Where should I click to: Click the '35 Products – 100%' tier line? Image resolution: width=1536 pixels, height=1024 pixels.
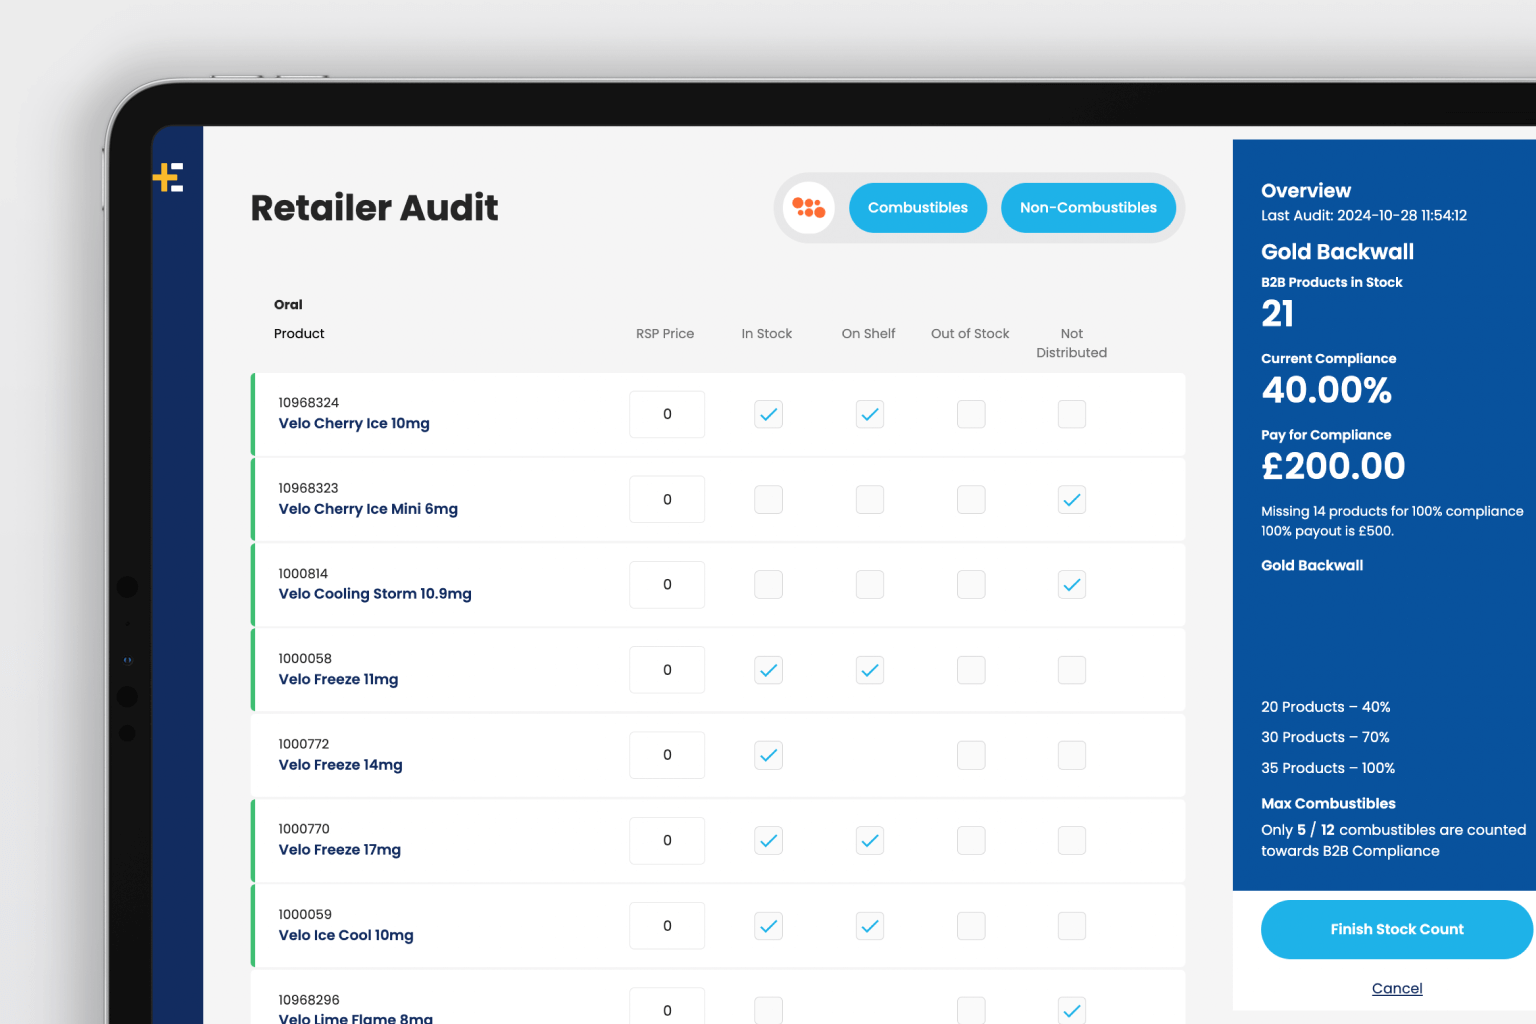click(x=1328, y=768)
